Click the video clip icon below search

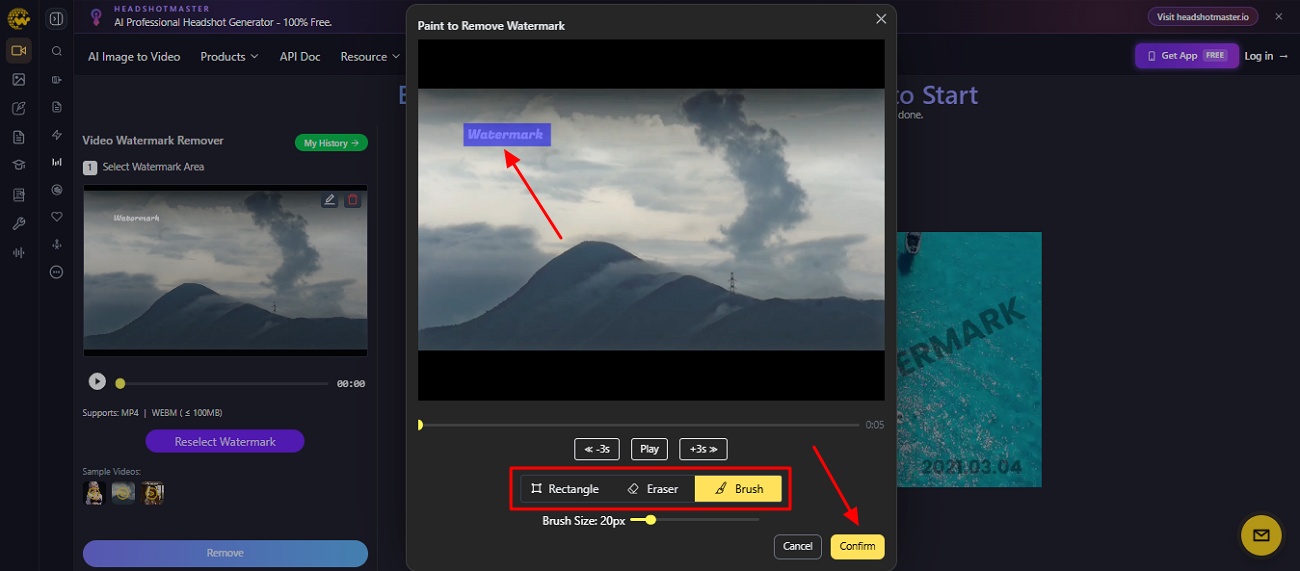click(56, 79)
